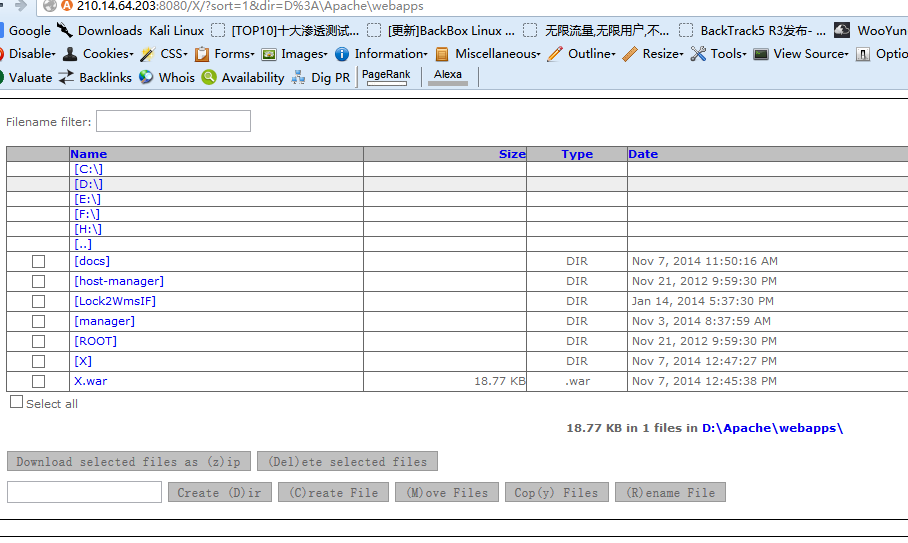Viewport: 908px width, 543px height.
Task: Check the box for docs folder
Action: pyautogui.click(x=38, y=262)
